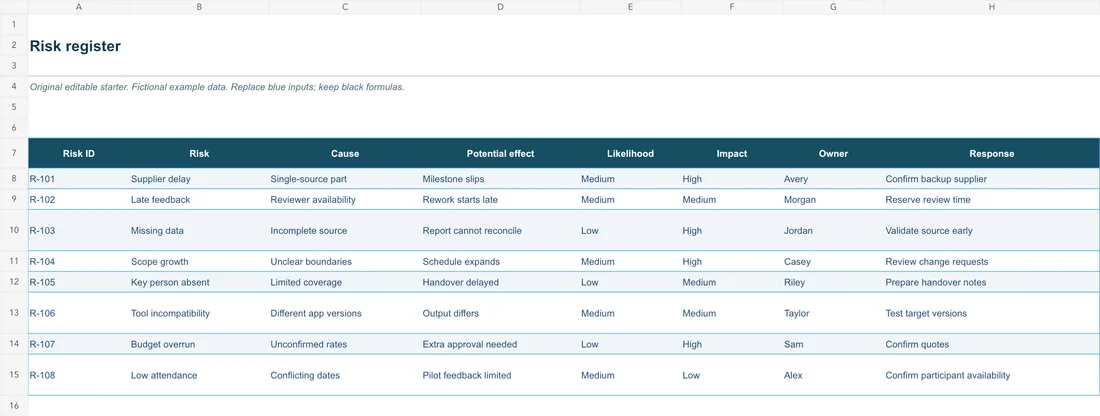Click the Prepare handover notes cell

[x=991, y=282]
